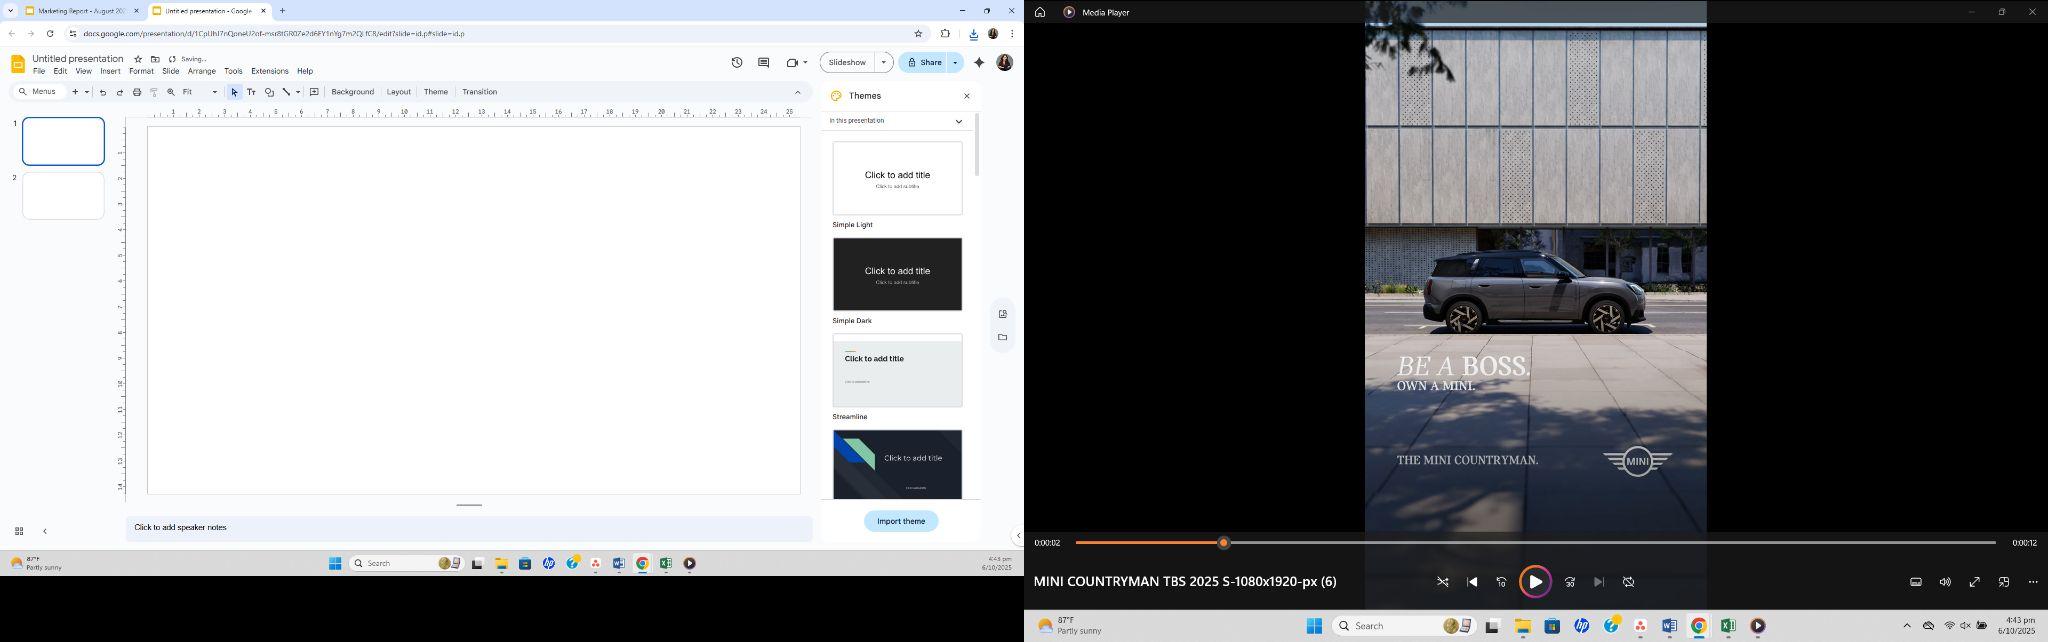The width and height of the screenshot is (2048, 642).
Task: Collapse the In this presentation section
Action: click(959, 121)
